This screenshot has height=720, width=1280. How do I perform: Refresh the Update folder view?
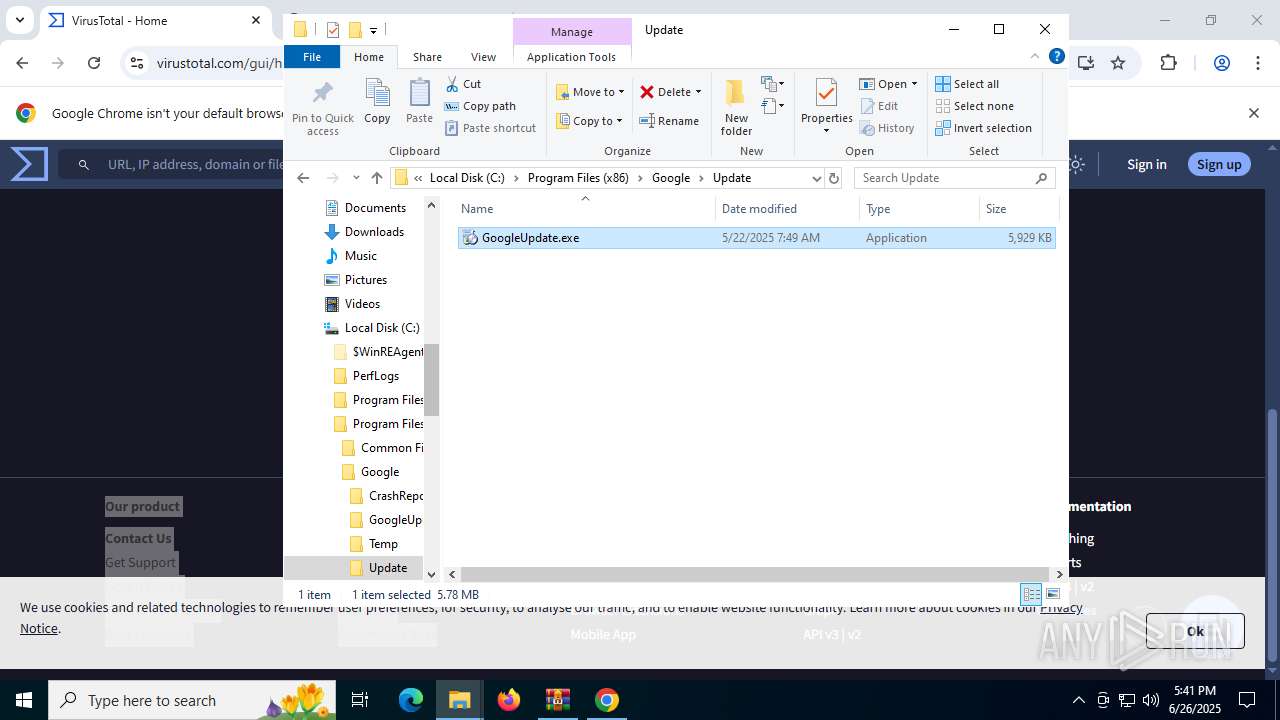[834, 178]
